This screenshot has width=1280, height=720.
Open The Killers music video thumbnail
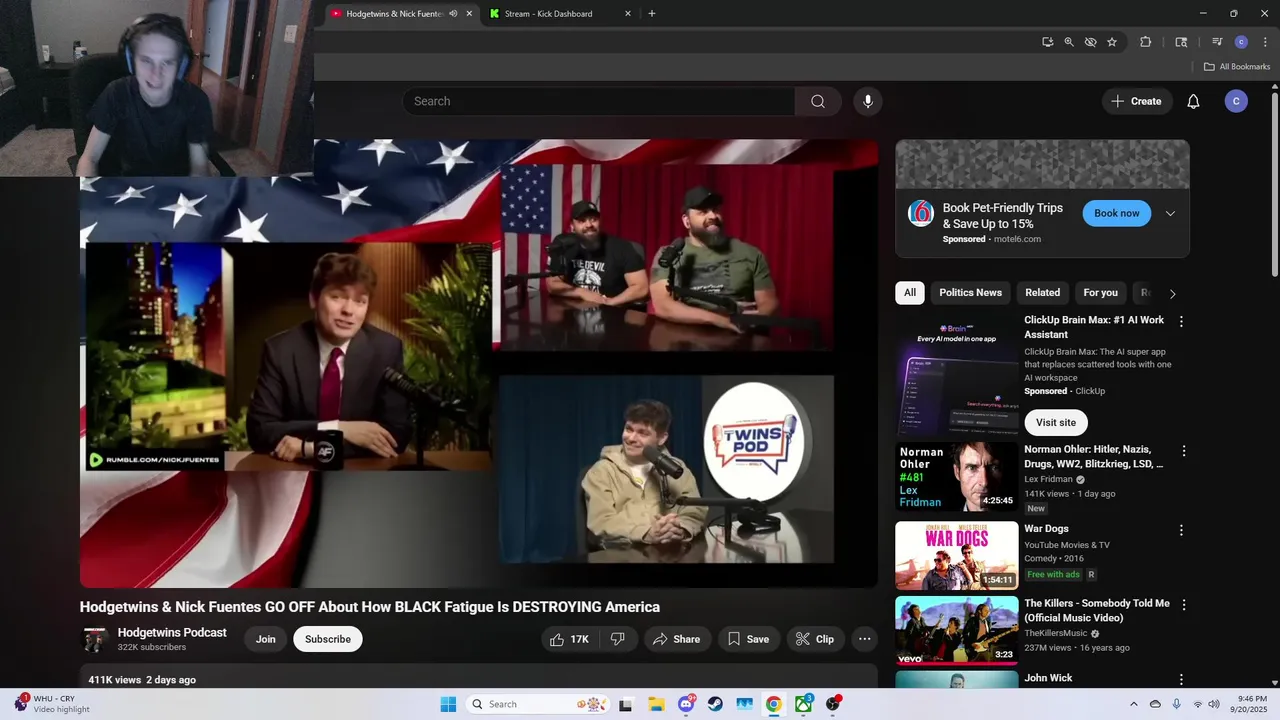click(x=957, y=630)
